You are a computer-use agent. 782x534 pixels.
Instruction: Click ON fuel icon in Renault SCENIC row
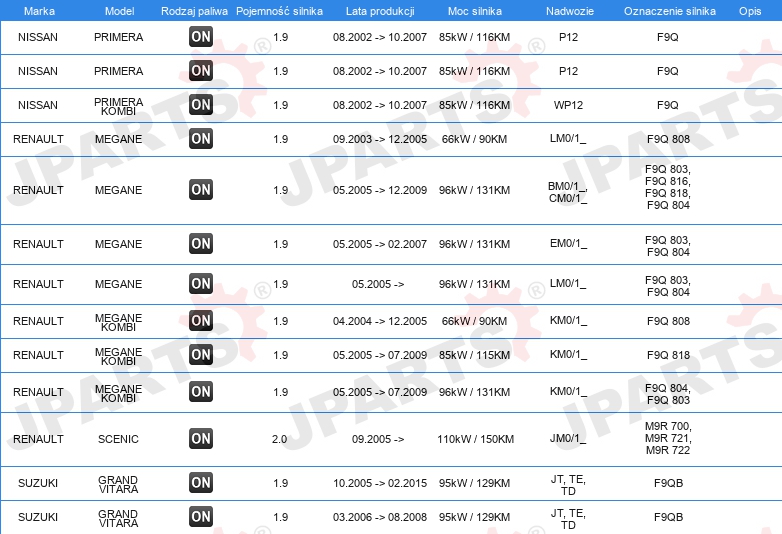[201, 438]
